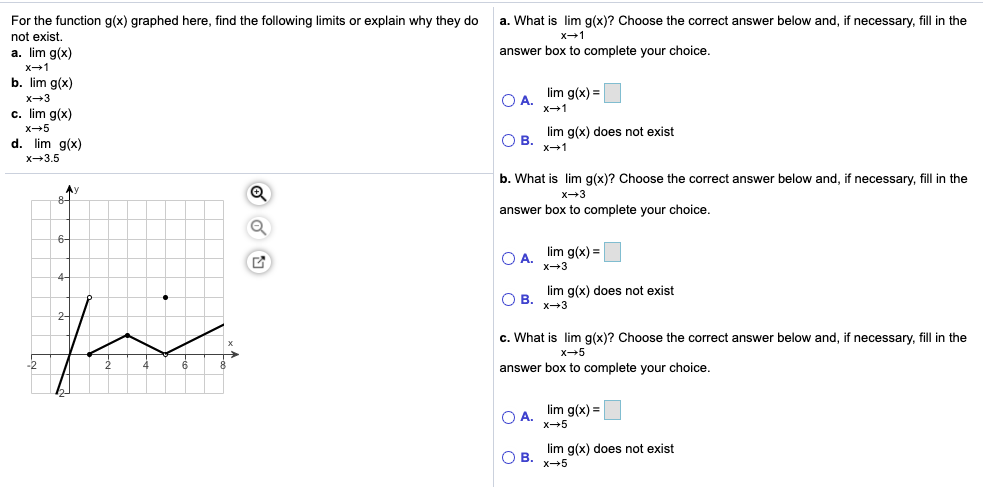The height and width of the screenshot is (500, 983).
Task: Choose 'does not exist' radio for x→1
Action: pos(509,140)
